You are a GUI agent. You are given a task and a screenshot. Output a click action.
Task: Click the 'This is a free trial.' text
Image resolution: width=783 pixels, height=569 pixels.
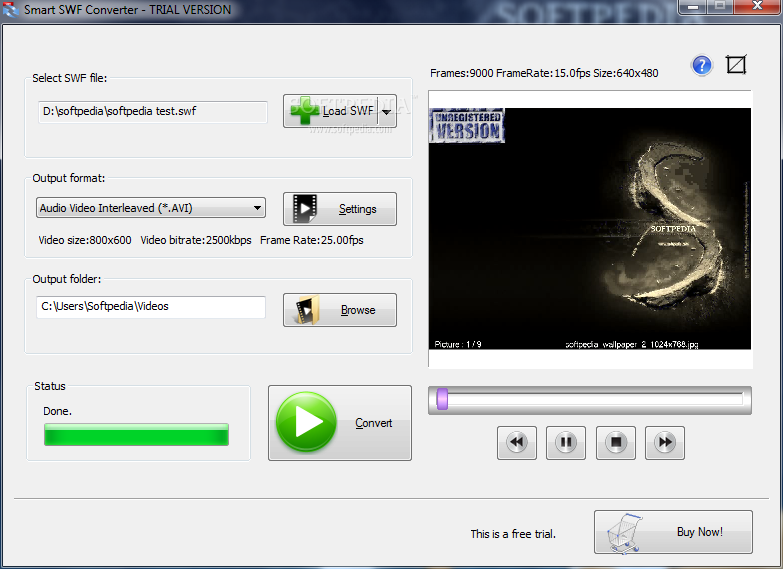coord(513,534)
